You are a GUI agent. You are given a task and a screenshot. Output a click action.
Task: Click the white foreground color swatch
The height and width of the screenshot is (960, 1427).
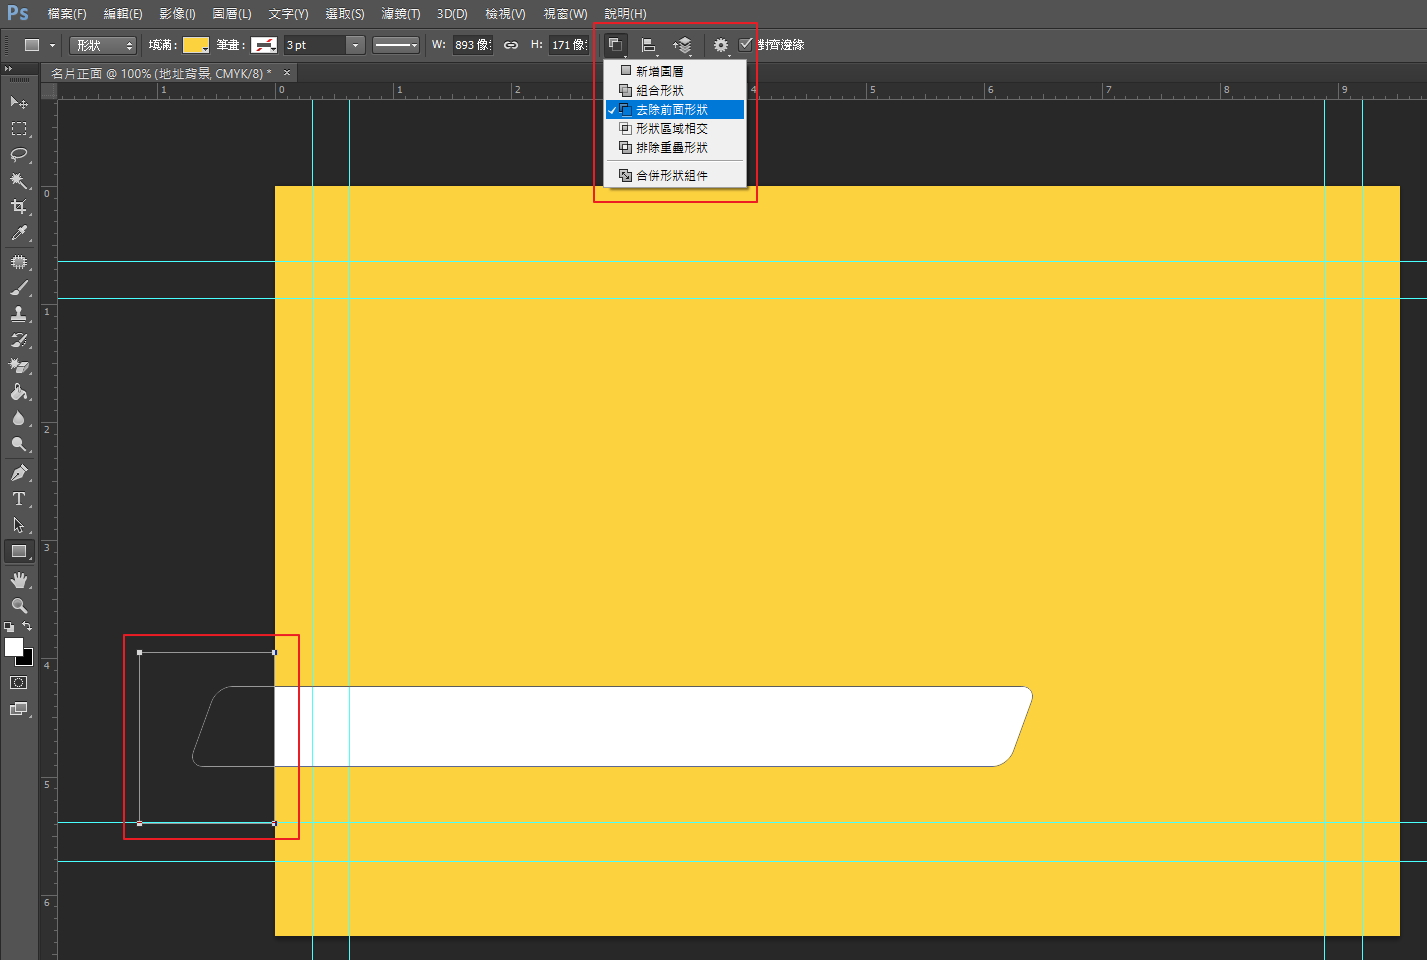click(13, 647)
